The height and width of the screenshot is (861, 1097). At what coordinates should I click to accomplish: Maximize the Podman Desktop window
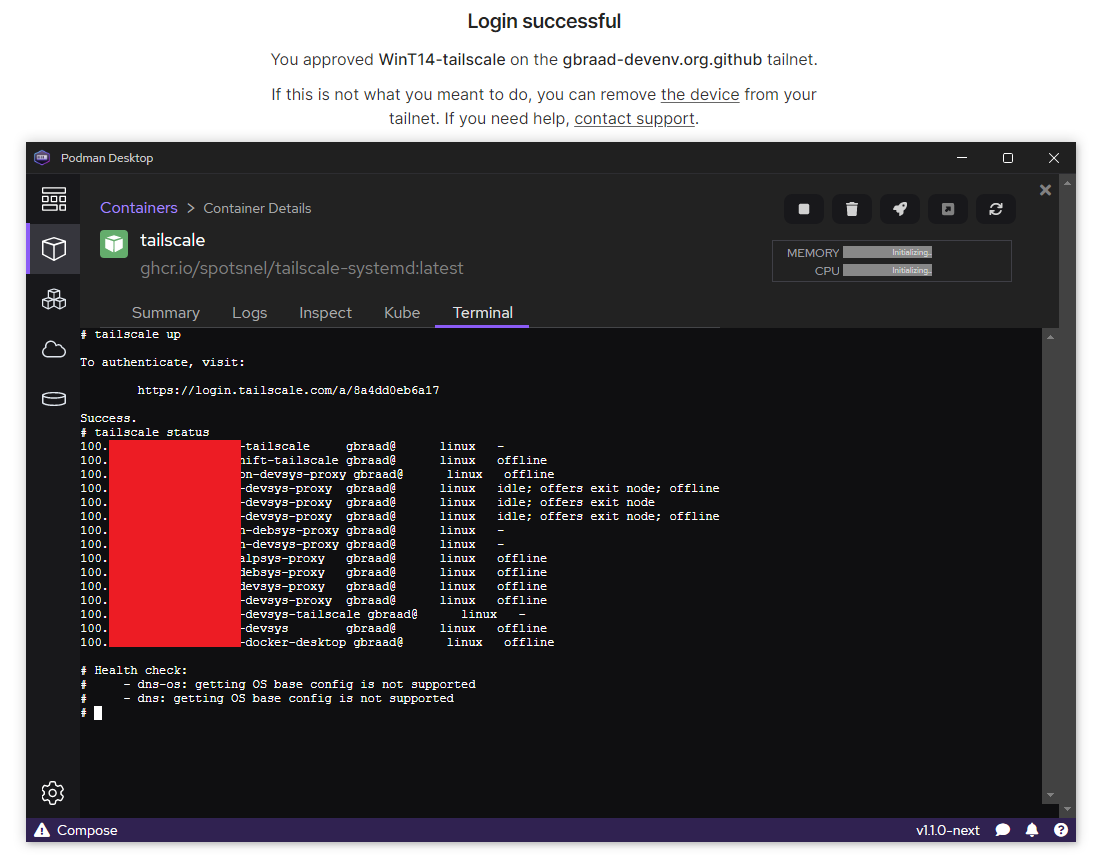1007,158
